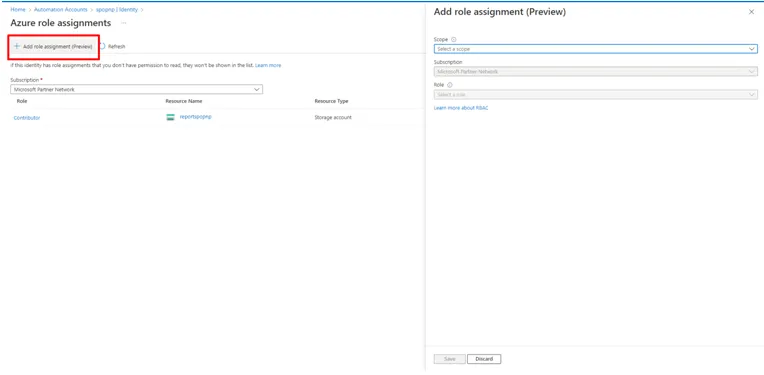The width and height of the screenshot is (764, 375).
Task: Open the Select a role dropdown
Action: pyautogui.click(x=595, y=94)
